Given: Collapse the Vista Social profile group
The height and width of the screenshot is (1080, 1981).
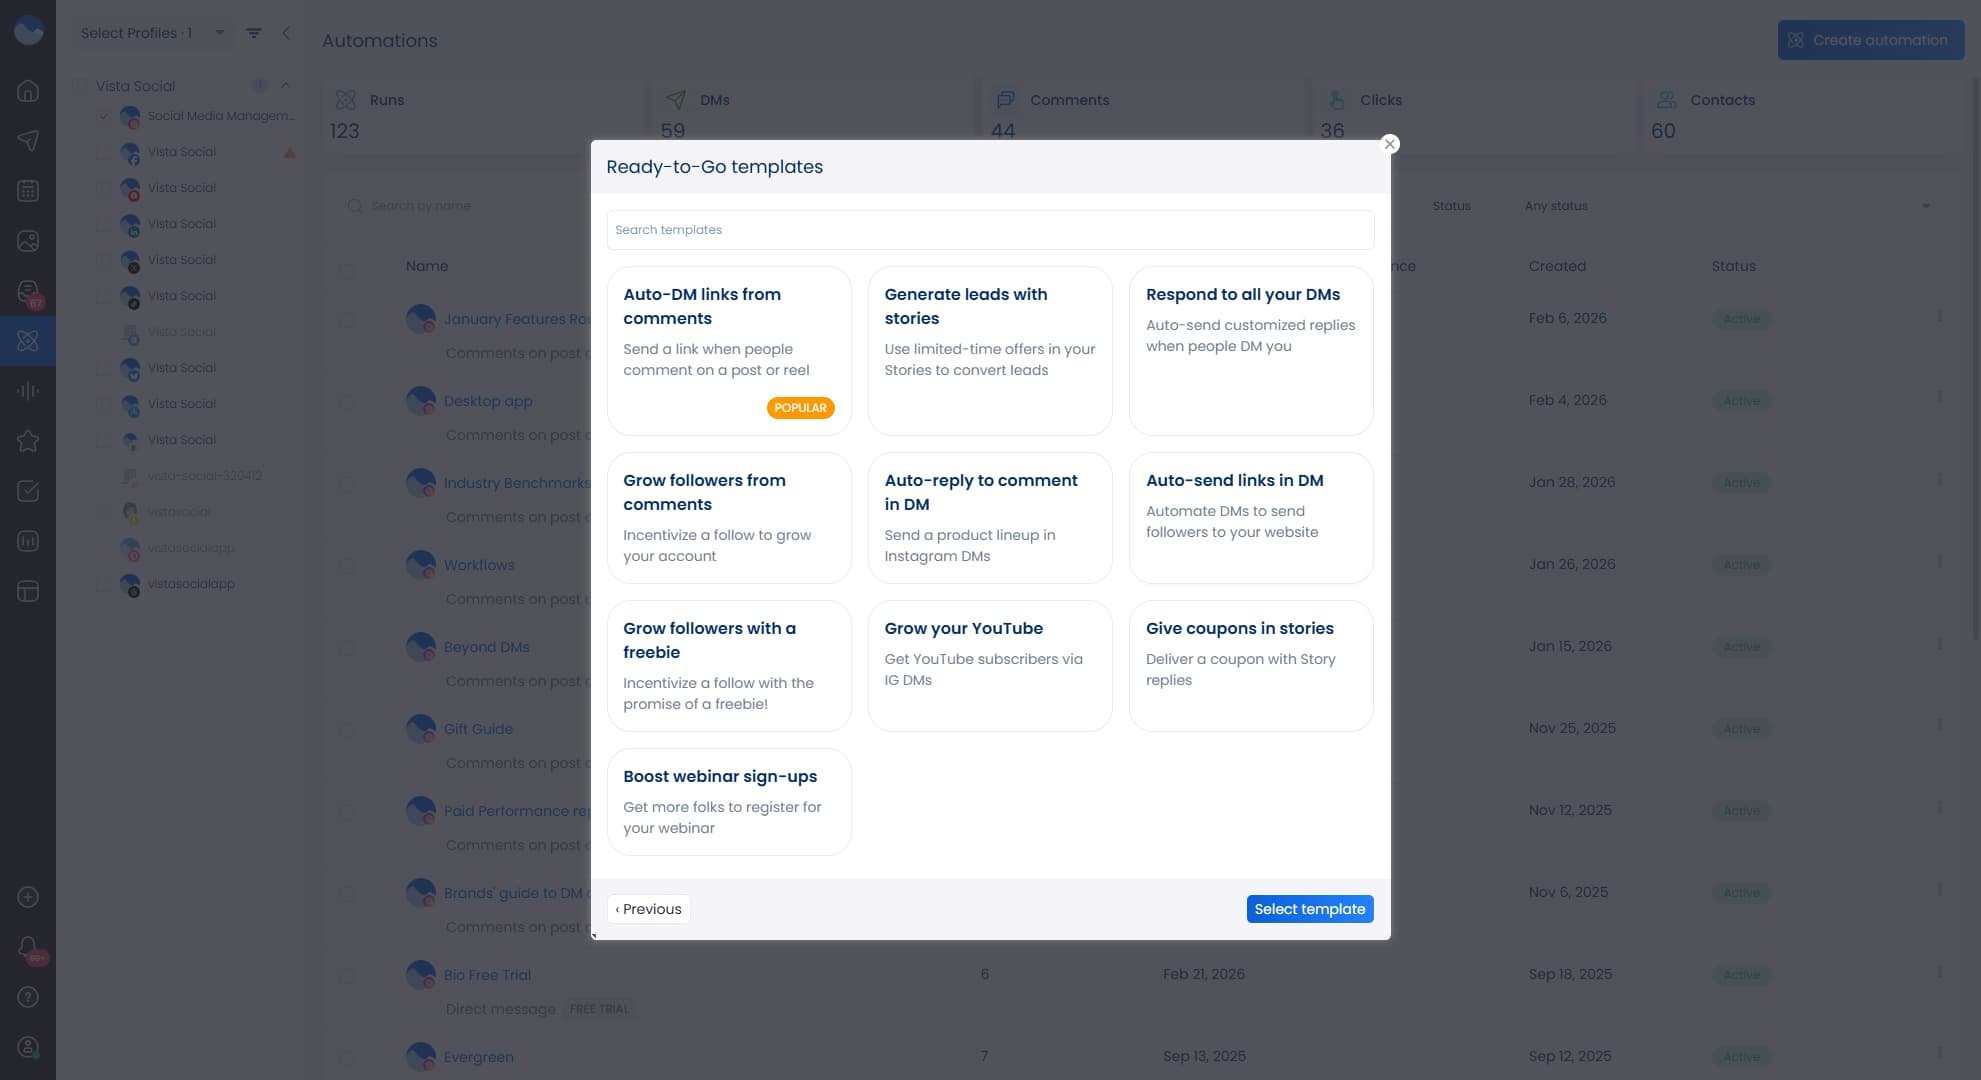Looking at the screenshot, I should tap(286, 85).
